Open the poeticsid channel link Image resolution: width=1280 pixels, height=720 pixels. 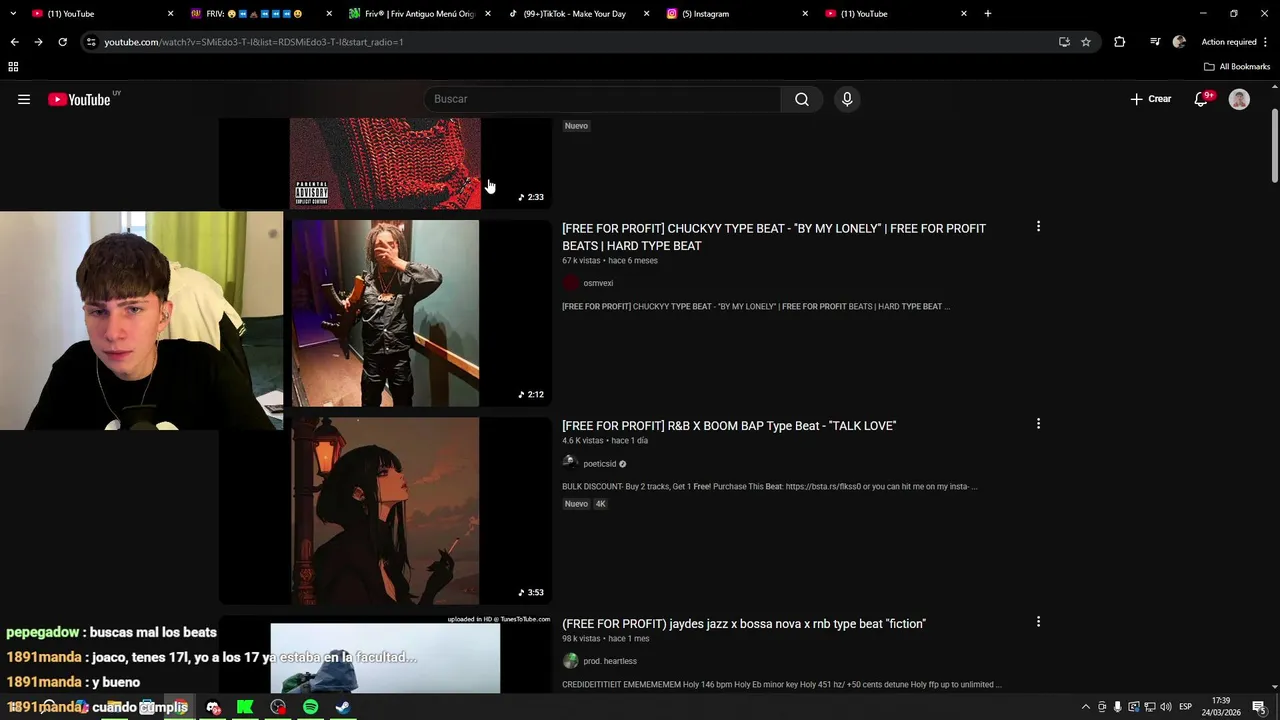600,464
